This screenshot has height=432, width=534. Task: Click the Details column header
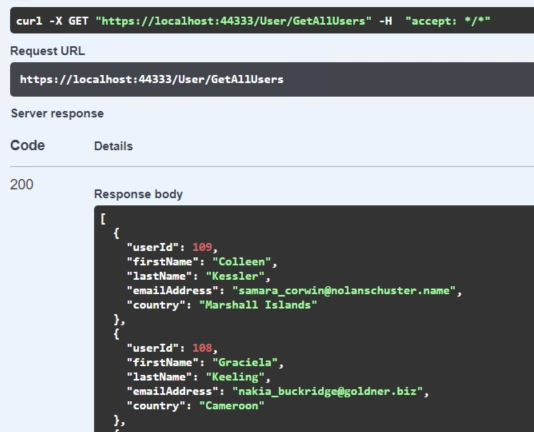point(113,146)
